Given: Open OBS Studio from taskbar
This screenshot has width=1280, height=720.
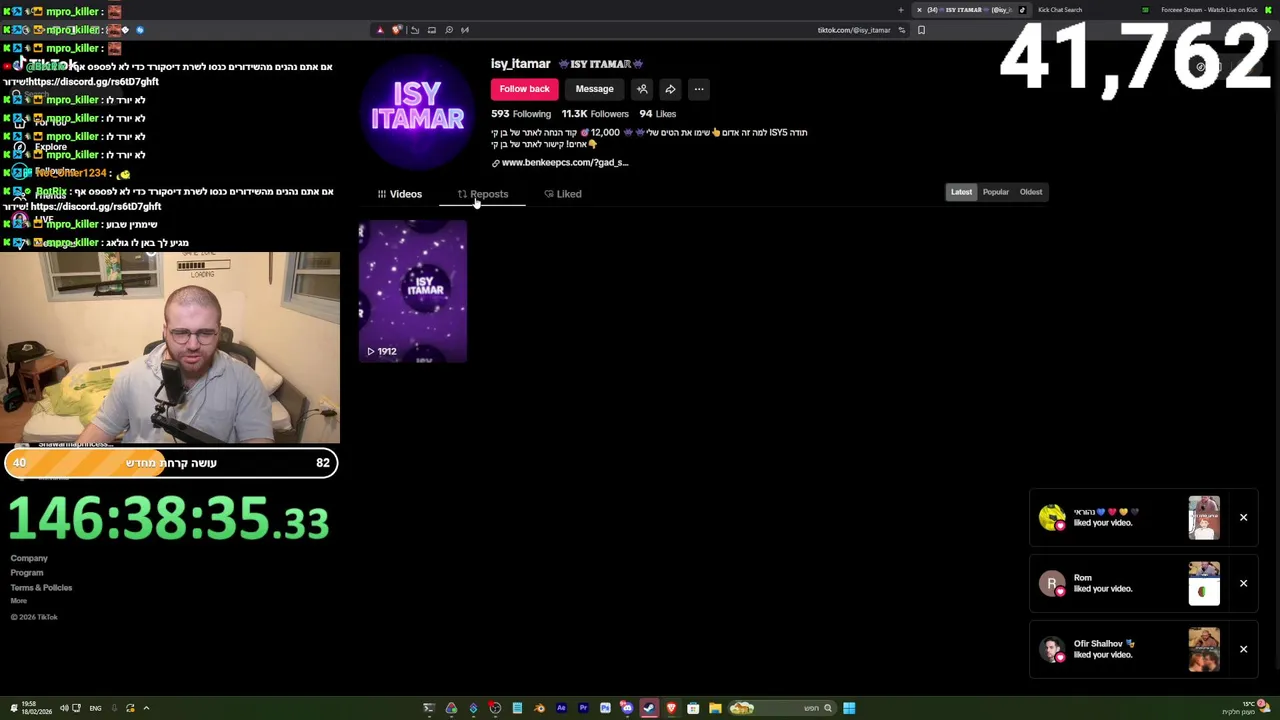Looking at the screenshot, I should [x=495, y=708].
